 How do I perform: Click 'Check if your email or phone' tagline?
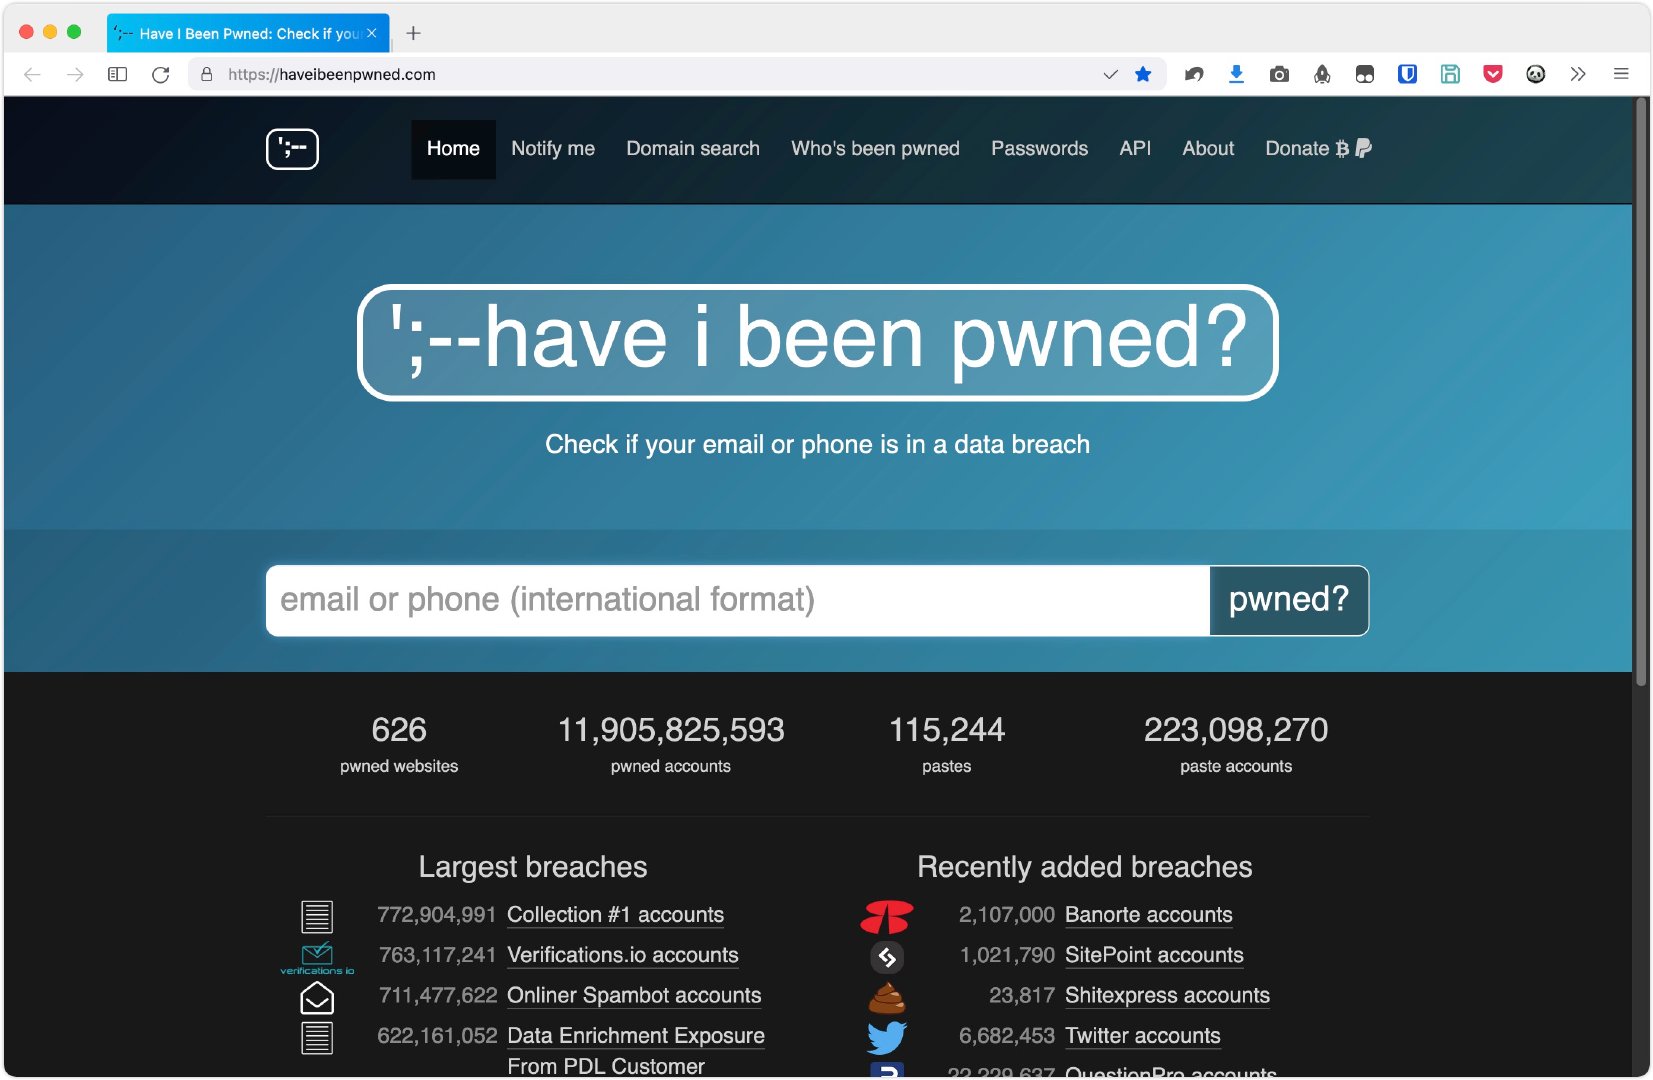click(x=818, y=444)
